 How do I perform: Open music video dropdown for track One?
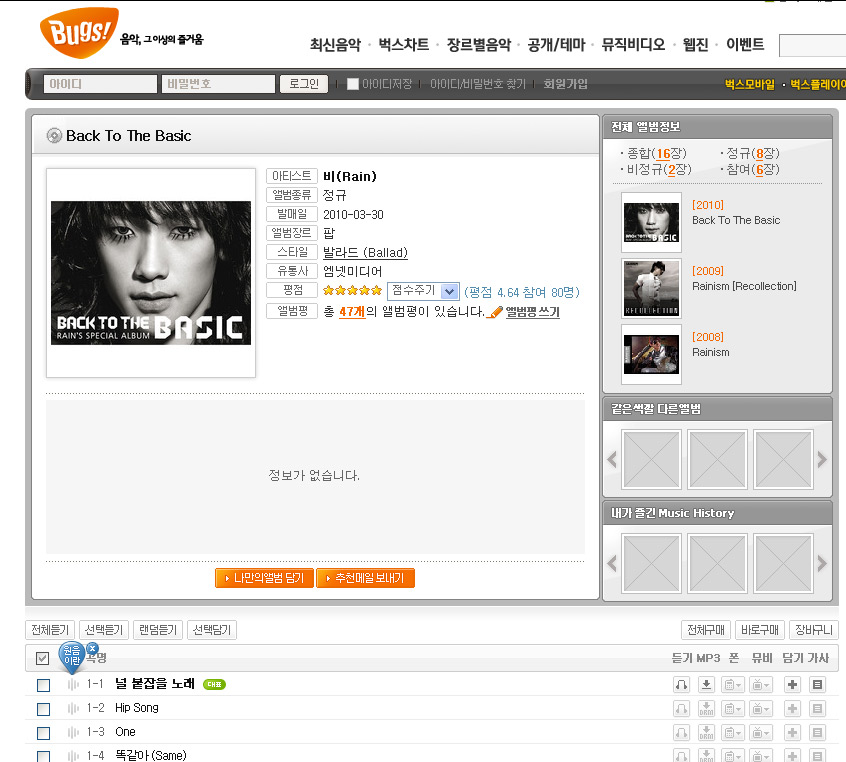coord(762,732)
